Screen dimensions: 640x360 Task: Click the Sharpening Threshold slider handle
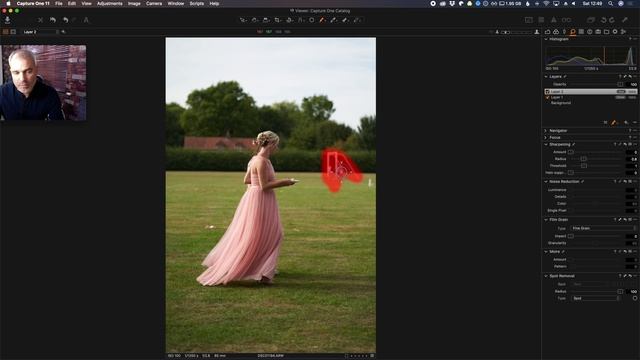click(x=584, y=166)
